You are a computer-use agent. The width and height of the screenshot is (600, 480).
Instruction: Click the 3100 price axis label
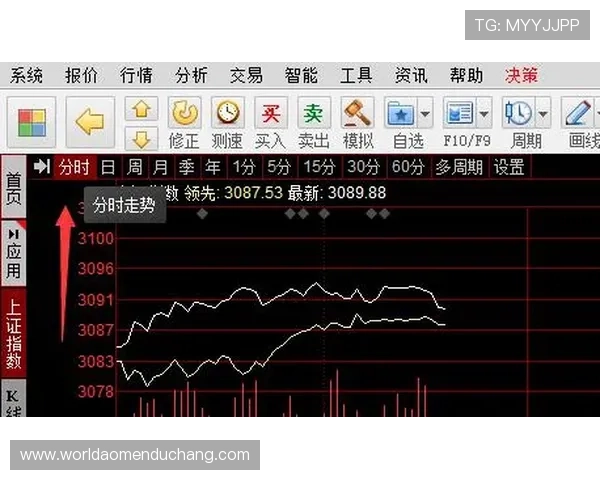[x=96, y=238]
